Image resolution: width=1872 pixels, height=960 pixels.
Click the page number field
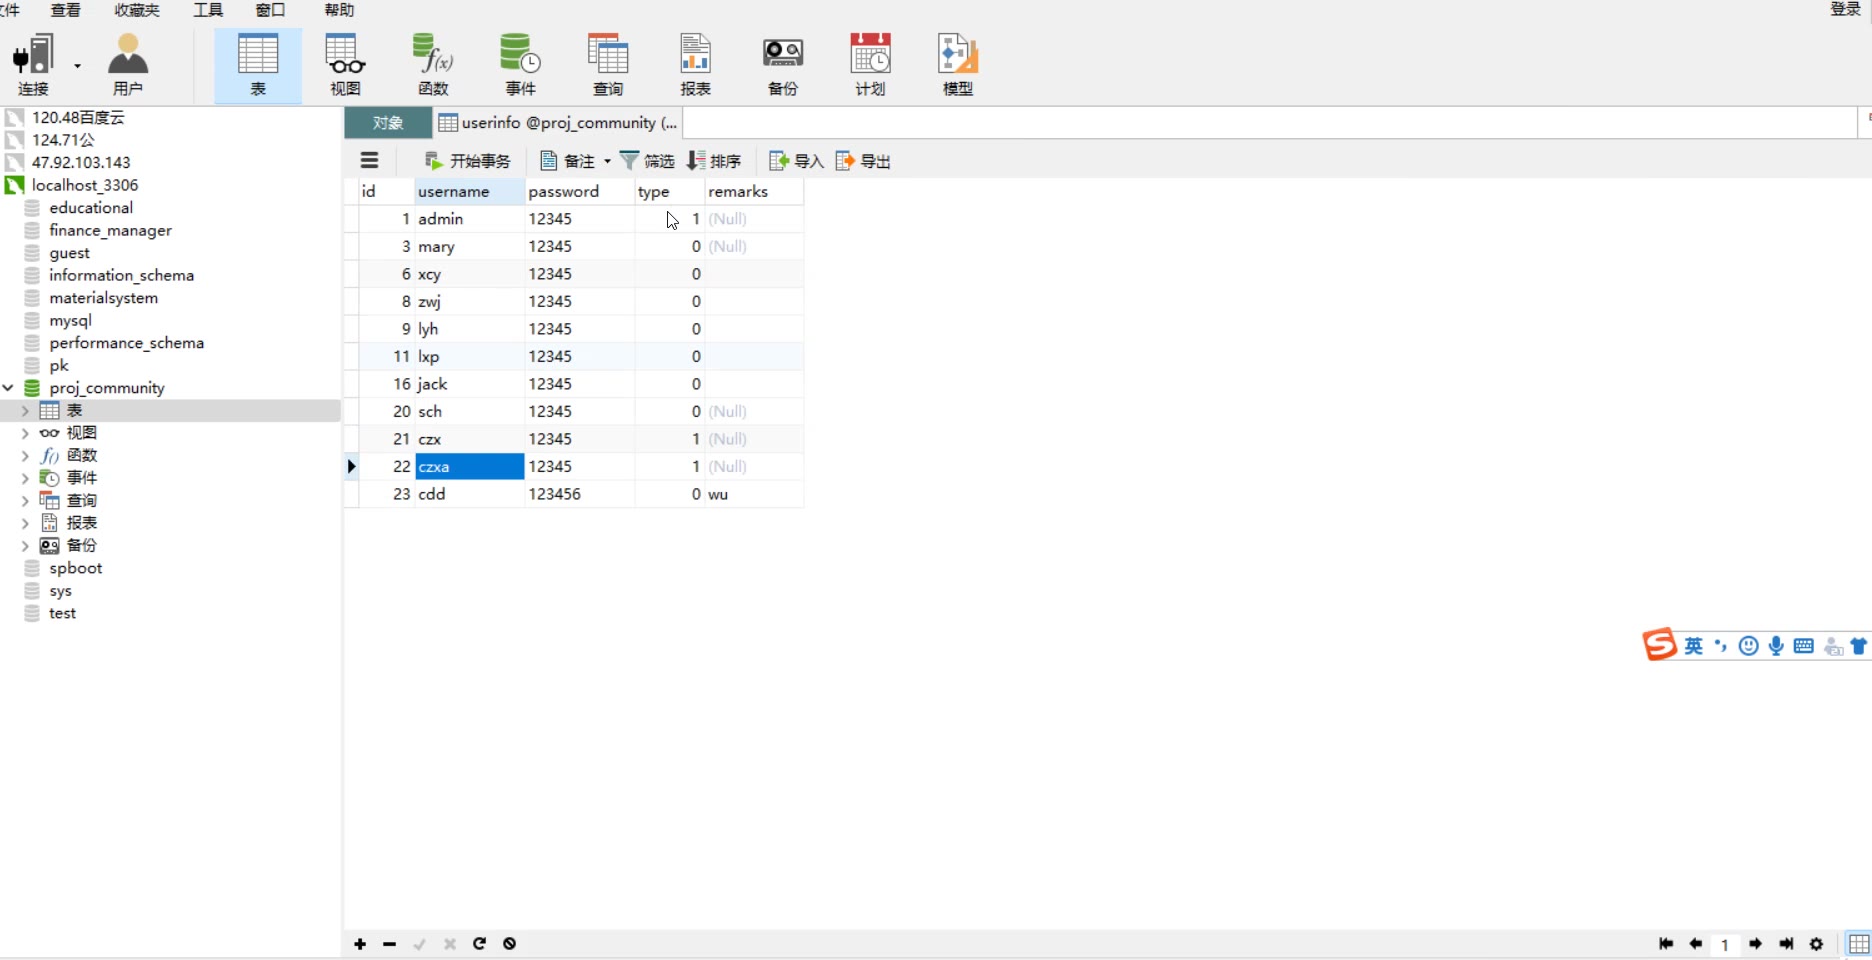1725,944
